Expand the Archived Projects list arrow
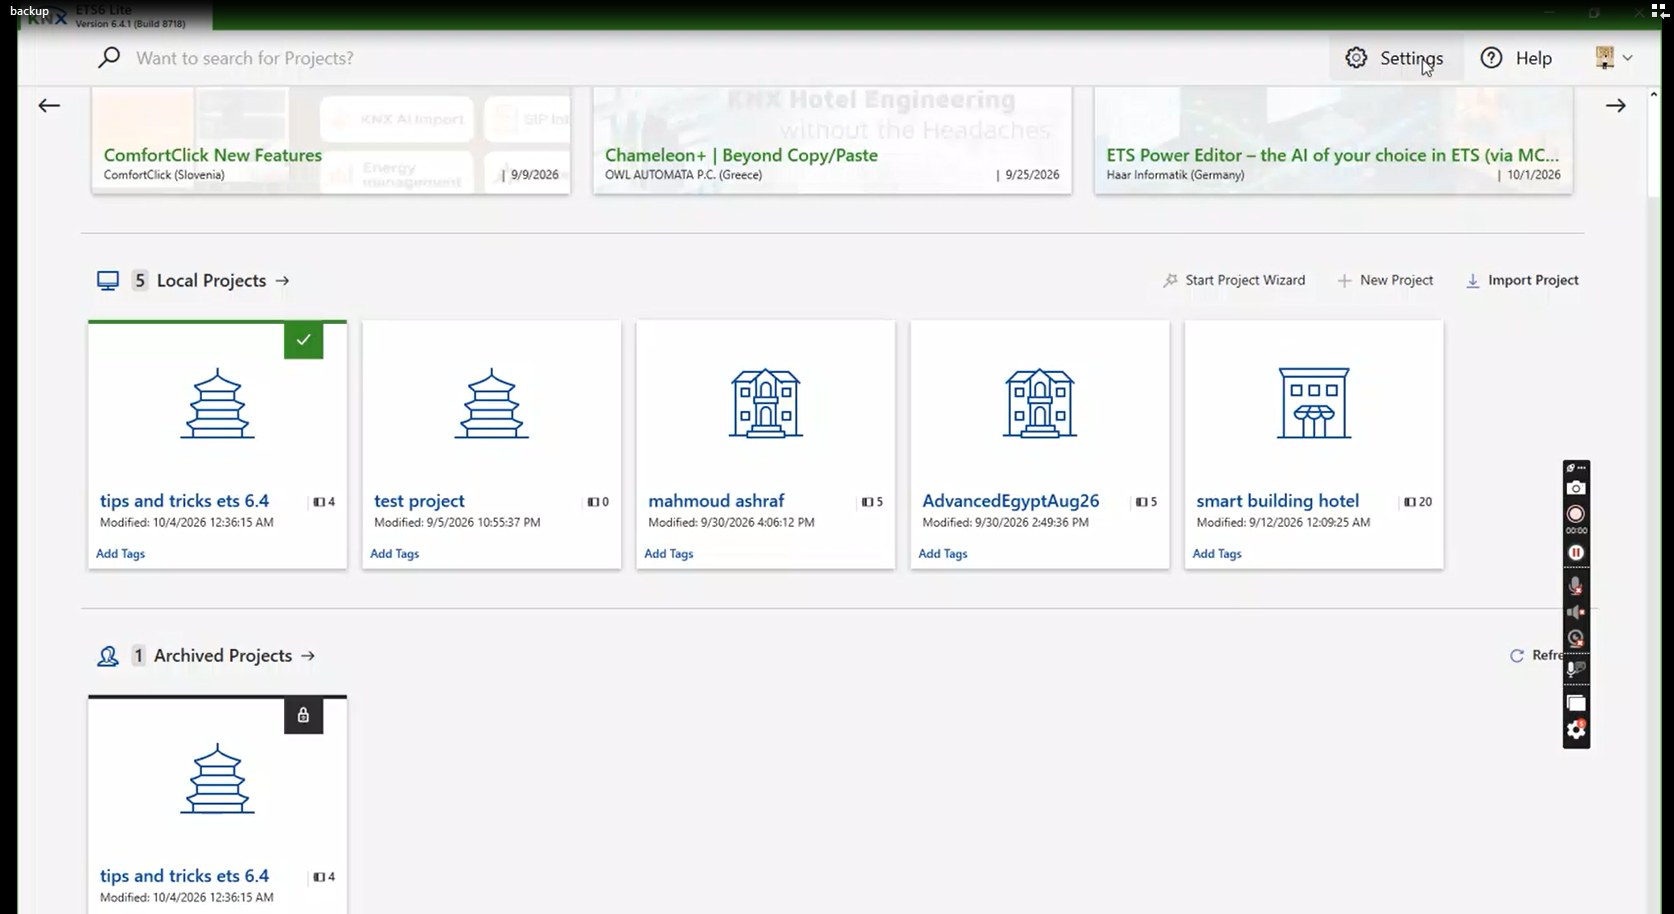The width and height of the screenshot is (1674, 914). 308,656
